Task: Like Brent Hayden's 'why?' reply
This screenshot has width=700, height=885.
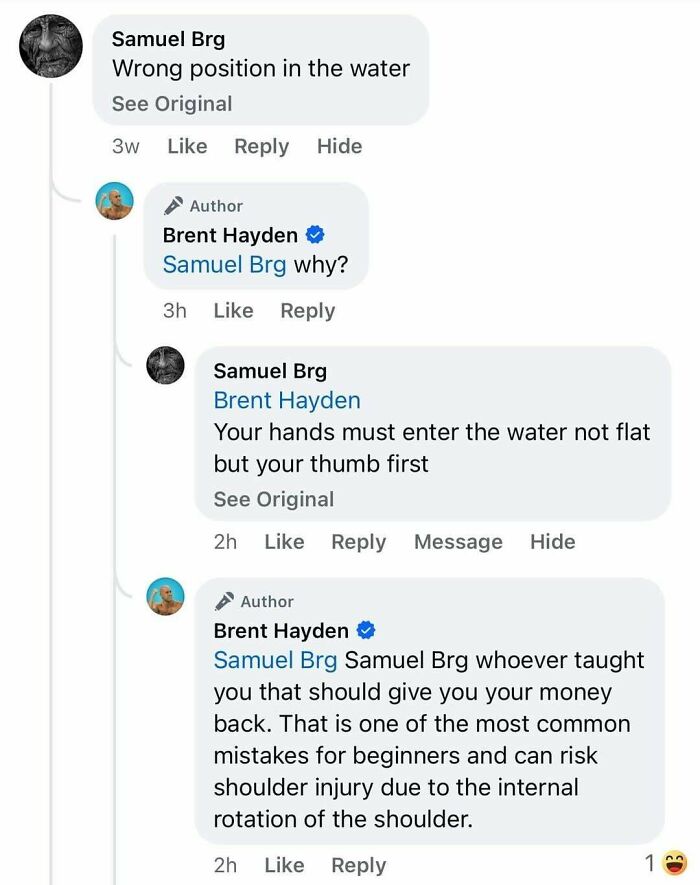Action: click(x=233, y=311)
